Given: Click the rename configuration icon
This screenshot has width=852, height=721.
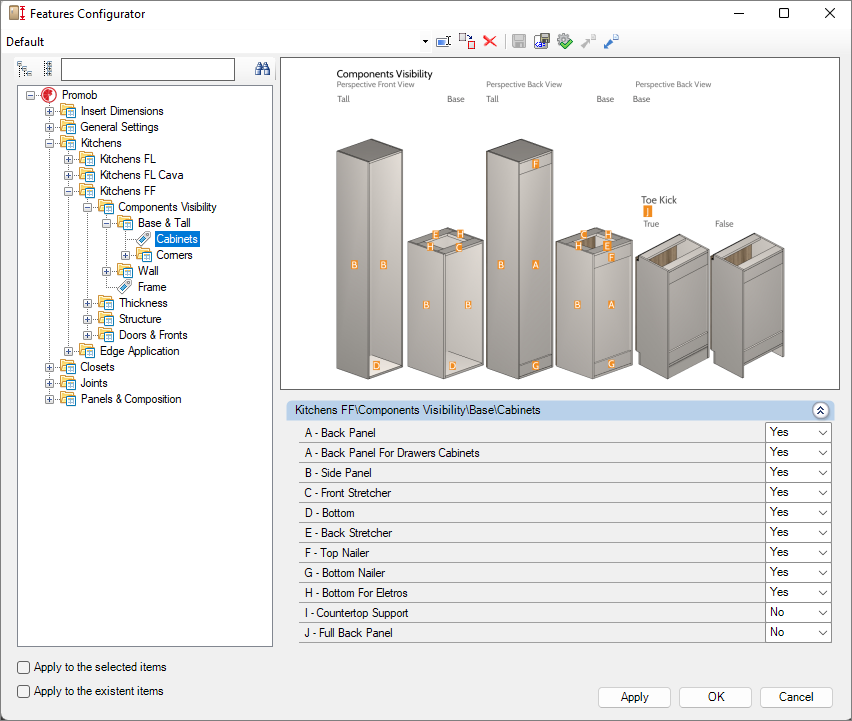Looking at the screenshot, I should (x=444, y=41).
